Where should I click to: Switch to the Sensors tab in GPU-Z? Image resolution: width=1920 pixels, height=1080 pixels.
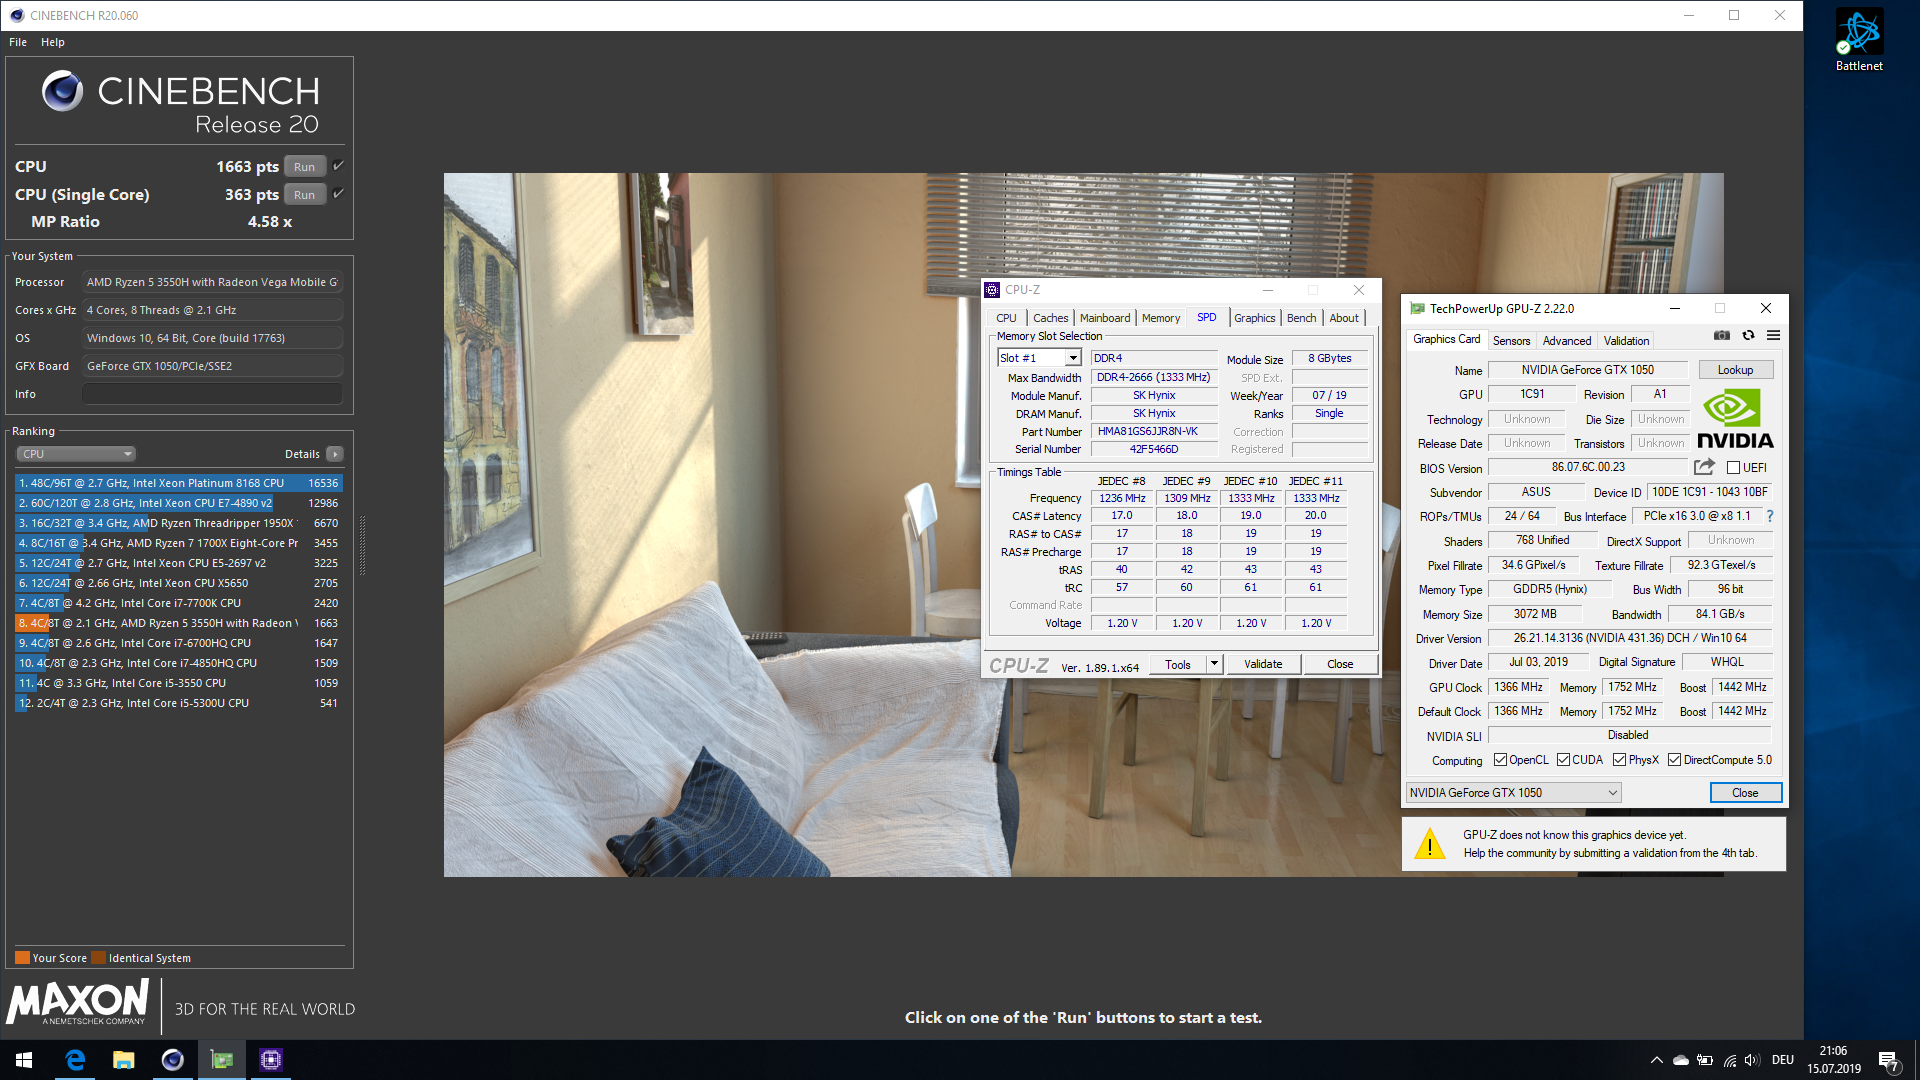point(1511,341)
